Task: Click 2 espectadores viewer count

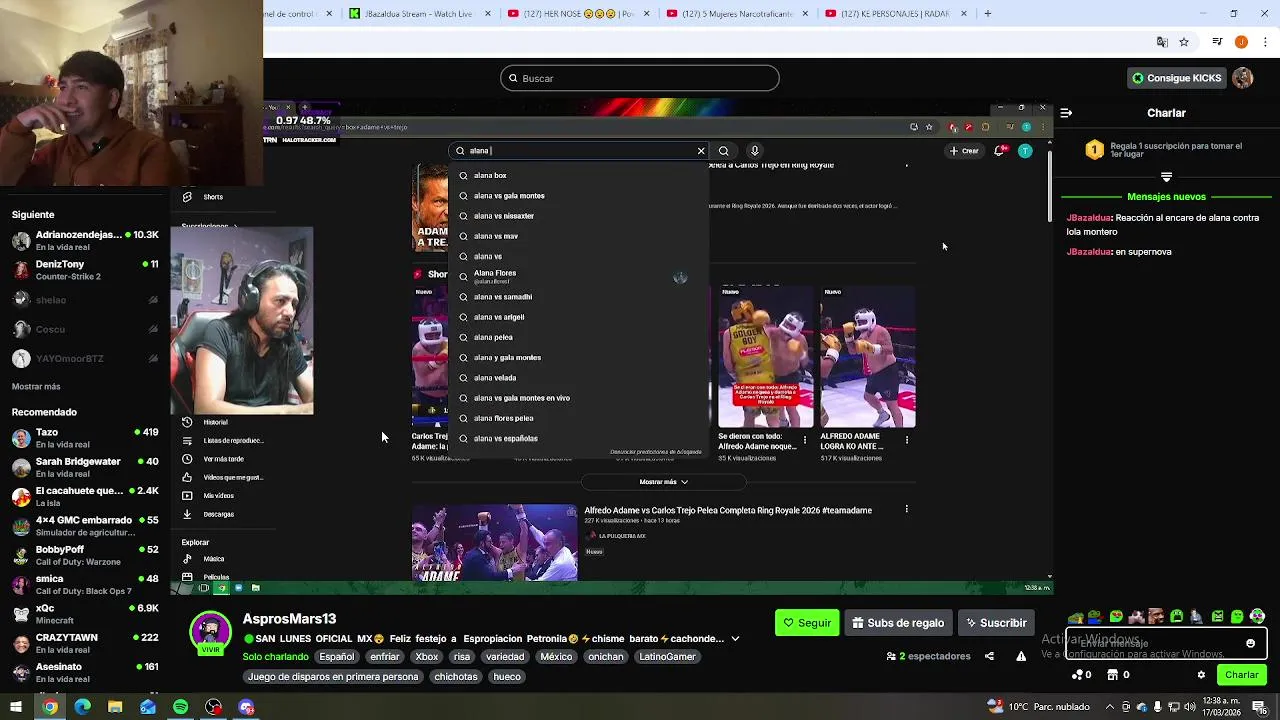Action: (929, 656)
